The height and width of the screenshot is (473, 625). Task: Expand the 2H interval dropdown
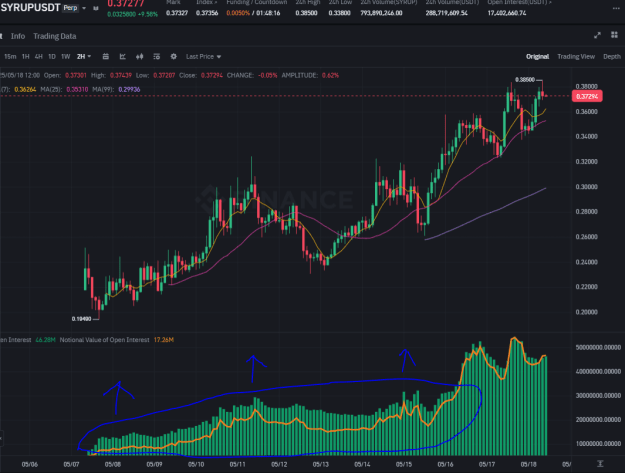(84, 57)
